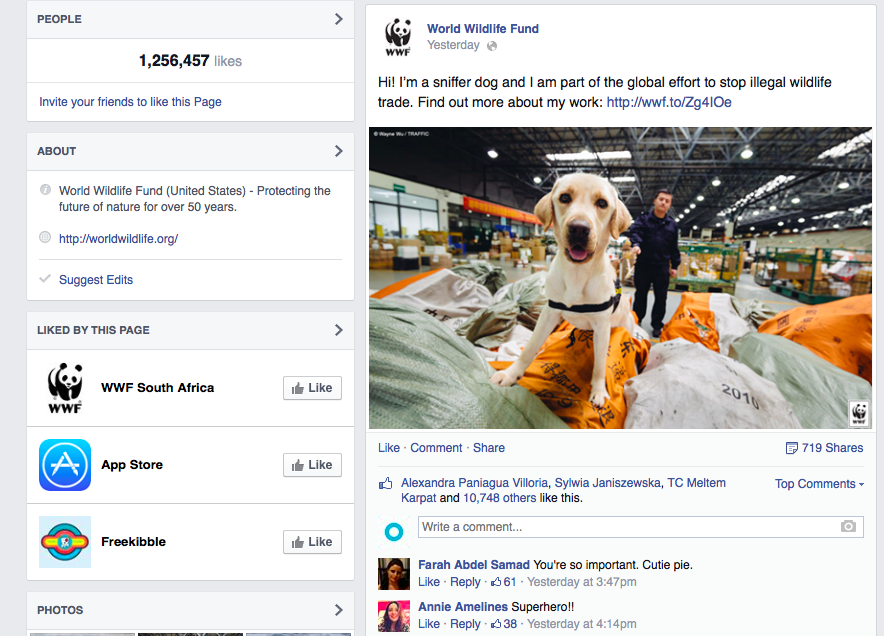884x636 pixels.
Task: Click Invite your friends to like this Page
Action: (x=130, y=102)
